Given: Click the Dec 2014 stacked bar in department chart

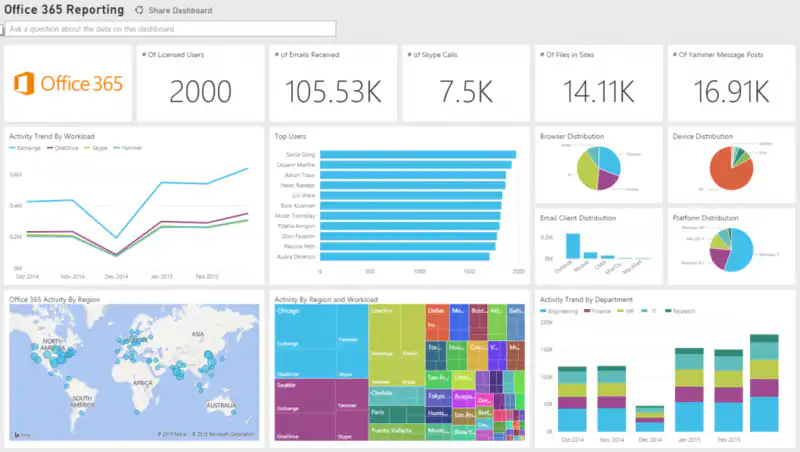Looking at the screenshot, I should (x=650, y=420).
